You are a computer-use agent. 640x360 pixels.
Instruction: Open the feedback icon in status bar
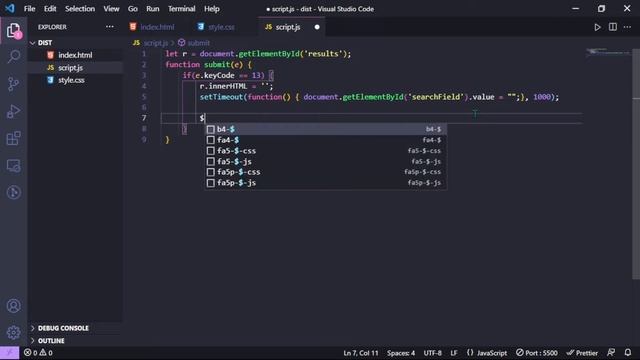pos(611,353)
